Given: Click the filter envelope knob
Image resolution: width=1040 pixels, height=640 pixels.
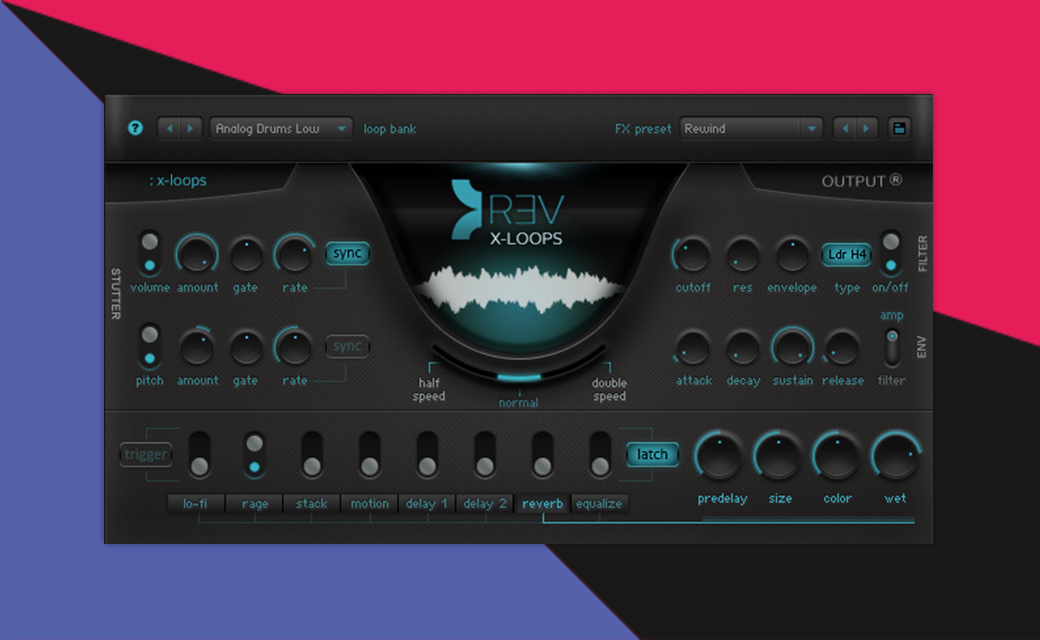Looking at the screenshot, I should [791, 255].
